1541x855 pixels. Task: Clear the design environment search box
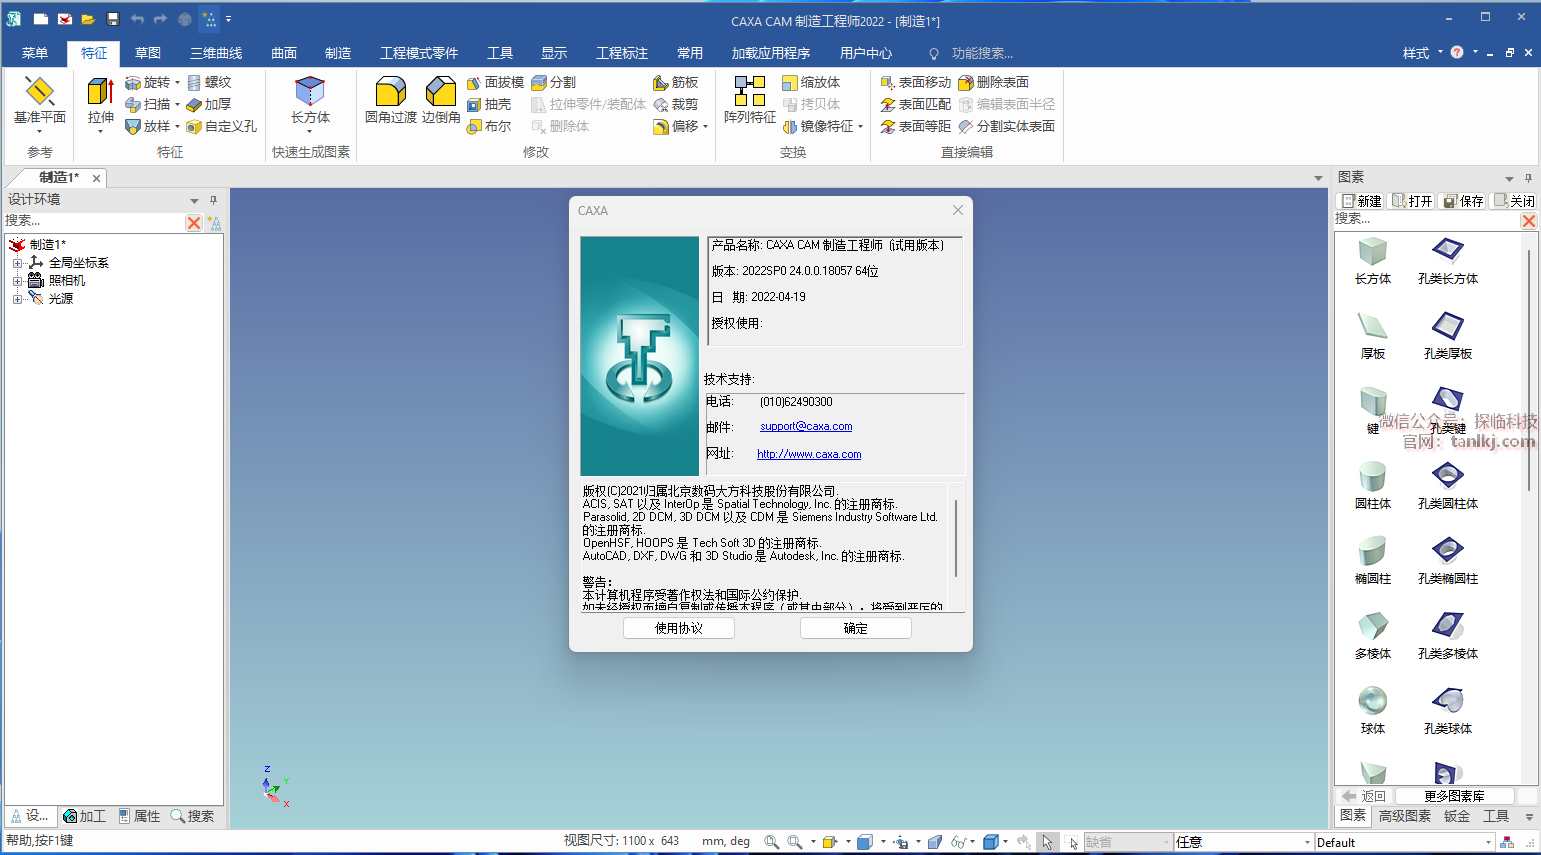(194, 222)
